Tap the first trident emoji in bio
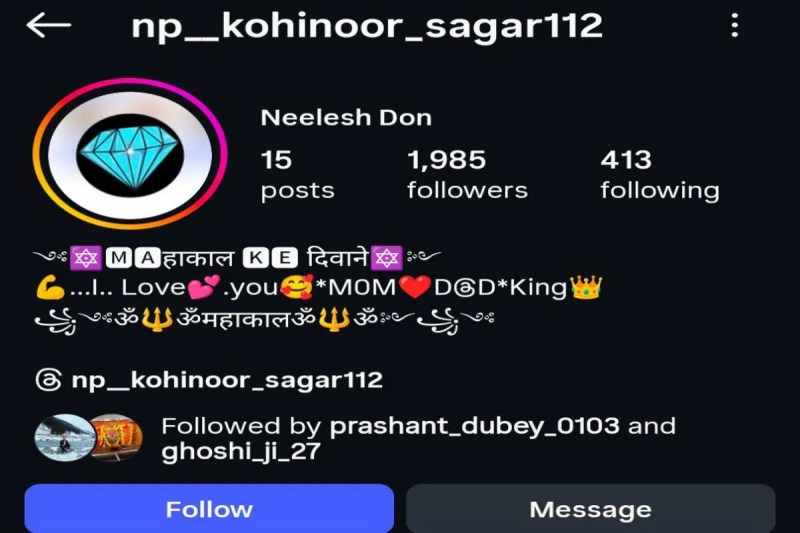This screenshot has width=800, height=533. click(x=157, y=319)
